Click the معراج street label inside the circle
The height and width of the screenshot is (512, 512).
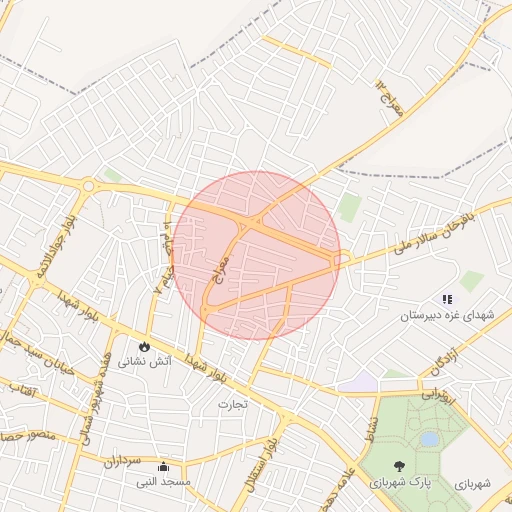coord(221,270)
